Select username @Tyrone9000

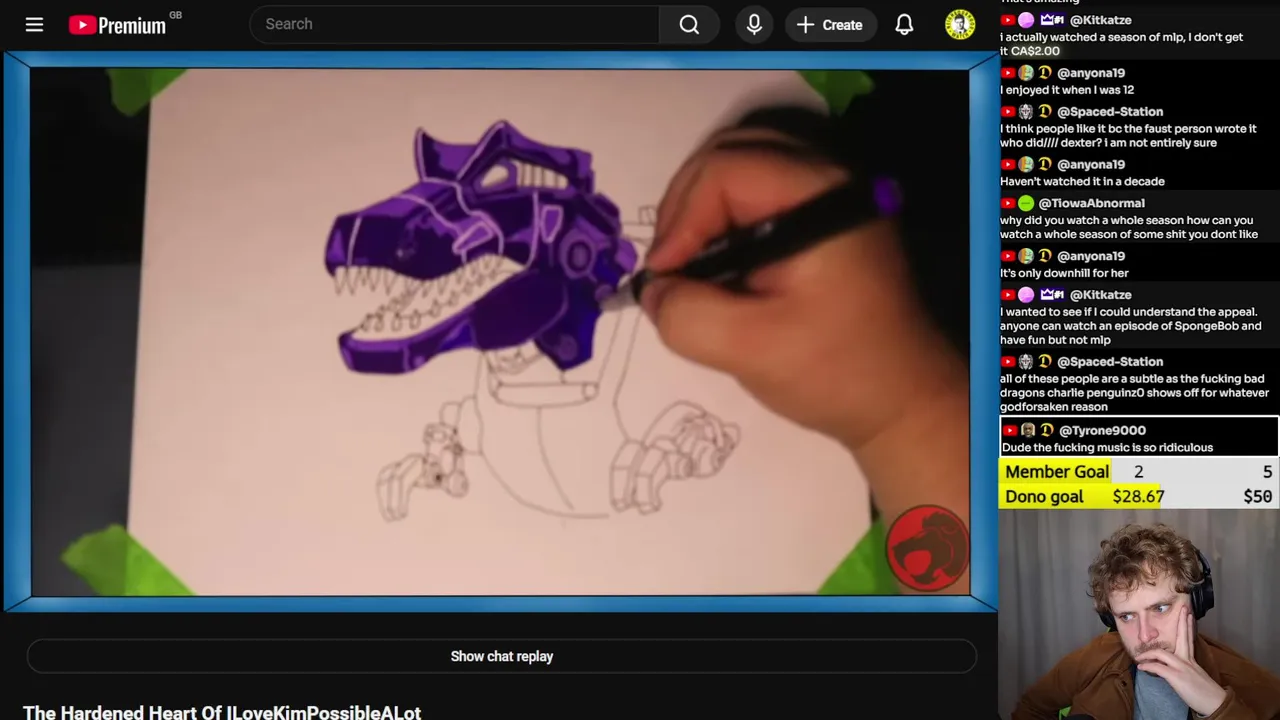pos(1102,431)
